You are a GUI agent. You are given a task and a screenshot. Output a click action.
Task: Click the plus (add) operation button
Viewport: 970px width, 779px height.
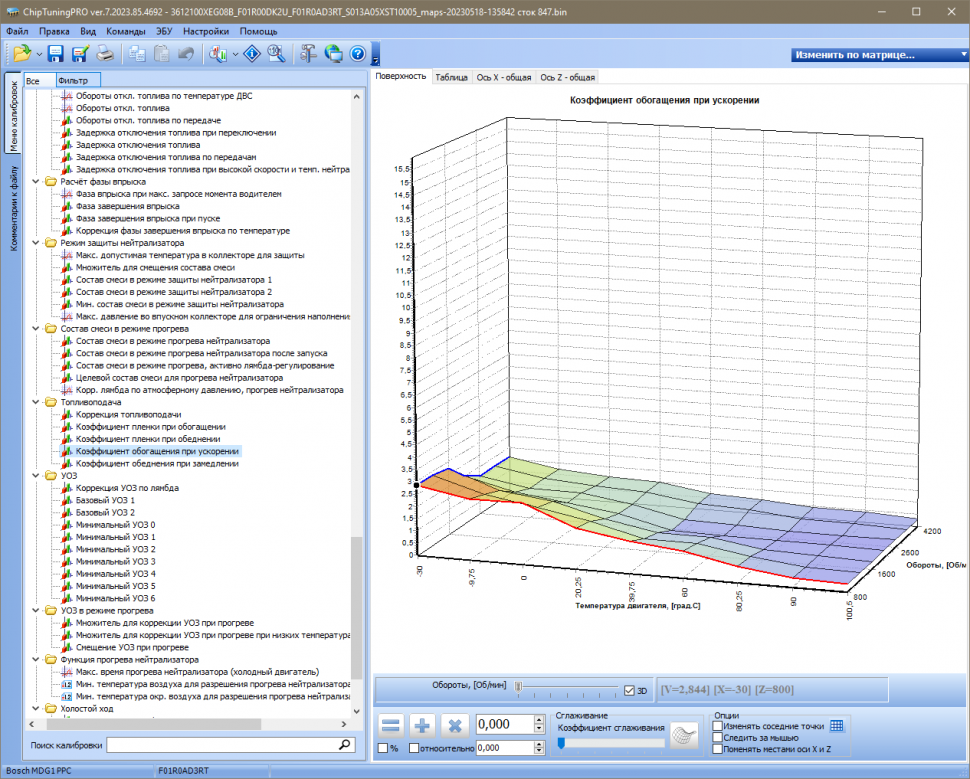click(423, 725)
